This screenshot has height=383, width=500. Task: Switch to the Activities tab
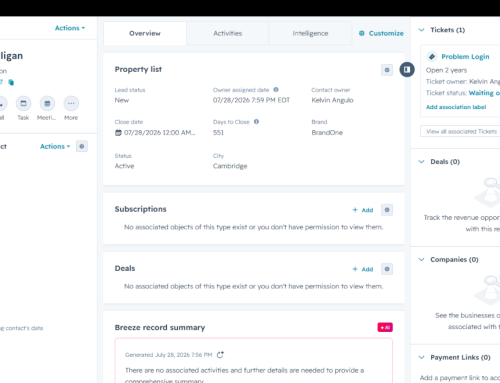[228, 33]
